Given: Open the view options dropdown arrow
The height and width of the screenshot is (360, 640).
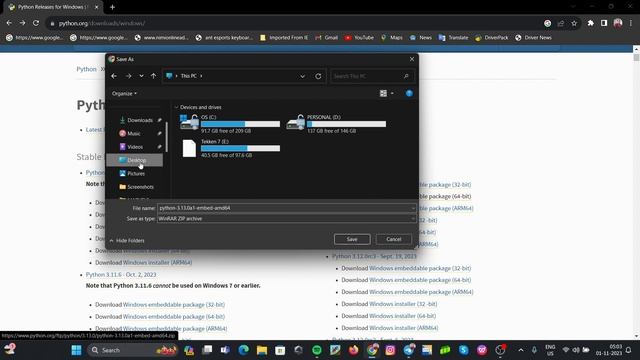Looking at the screenshot, I should [392, 93].
